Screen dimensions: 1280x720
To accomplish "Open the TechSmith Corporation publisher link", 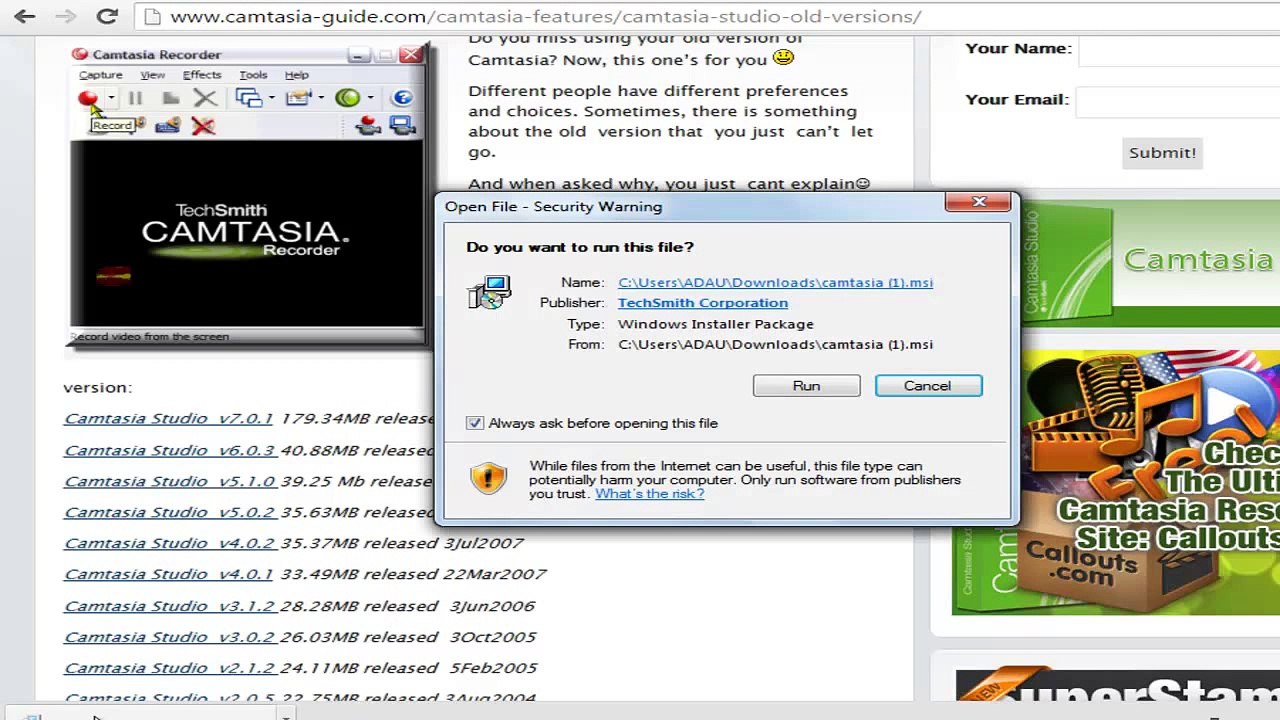I will [703, 303].
